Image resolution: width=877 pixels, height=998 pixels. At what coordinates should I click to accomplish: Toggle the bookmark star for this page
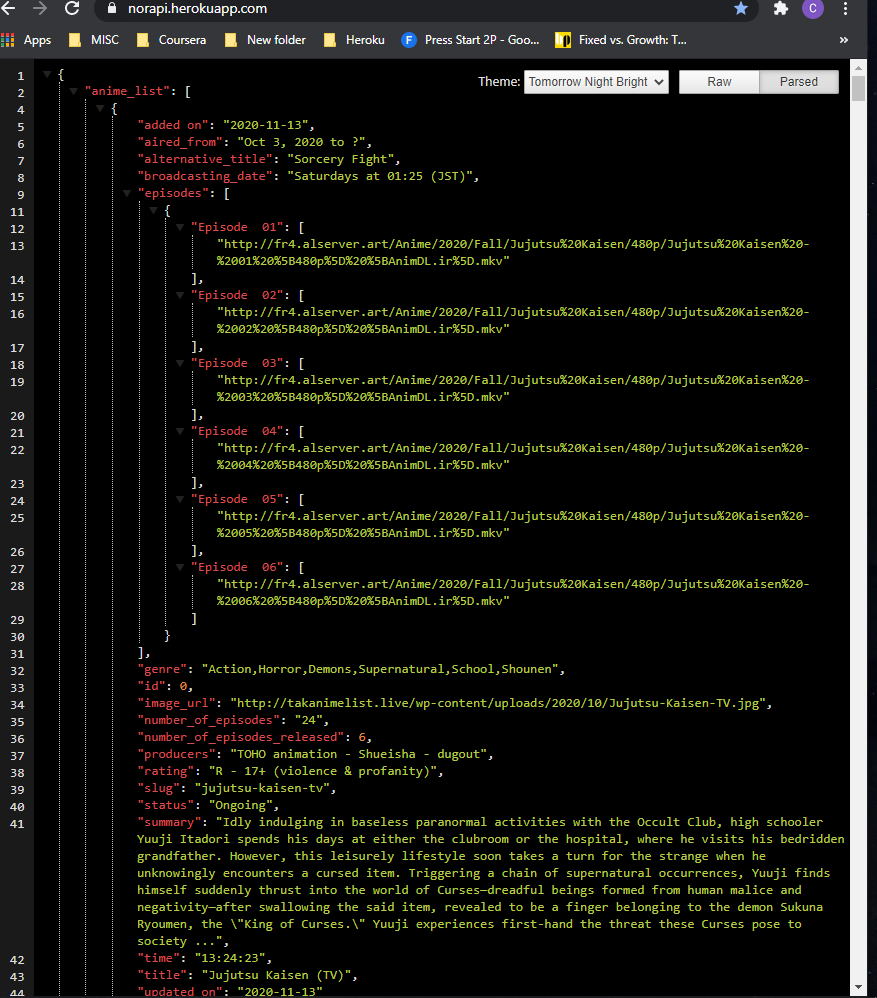(741, 8)
